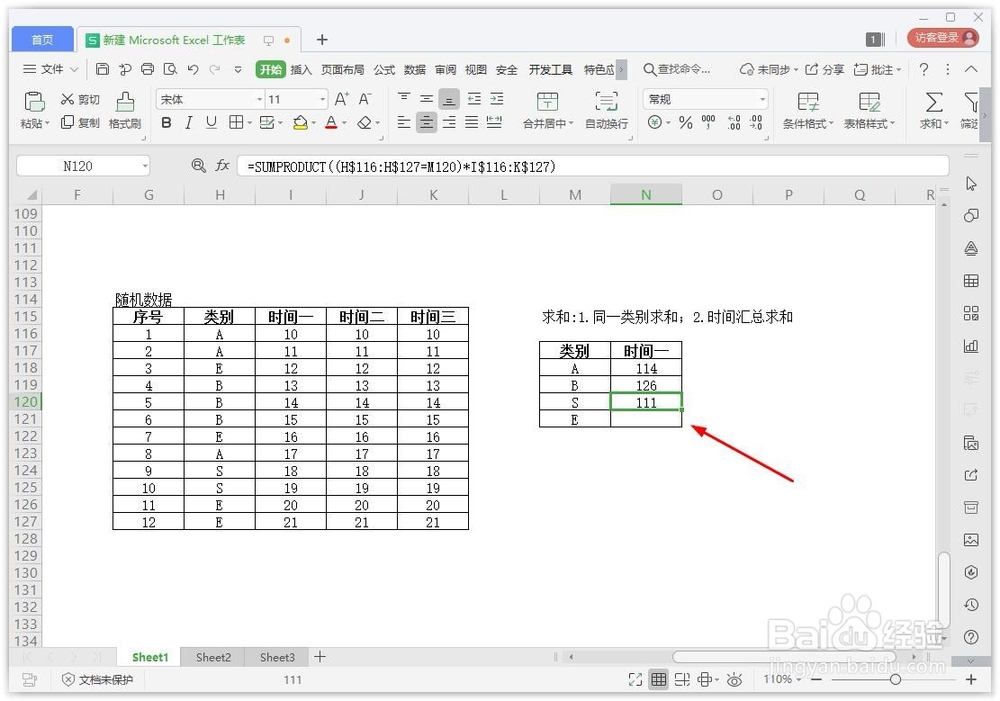Click the Share (分享) button
This screenshot has width=1000, height=701.
[825, 69]
